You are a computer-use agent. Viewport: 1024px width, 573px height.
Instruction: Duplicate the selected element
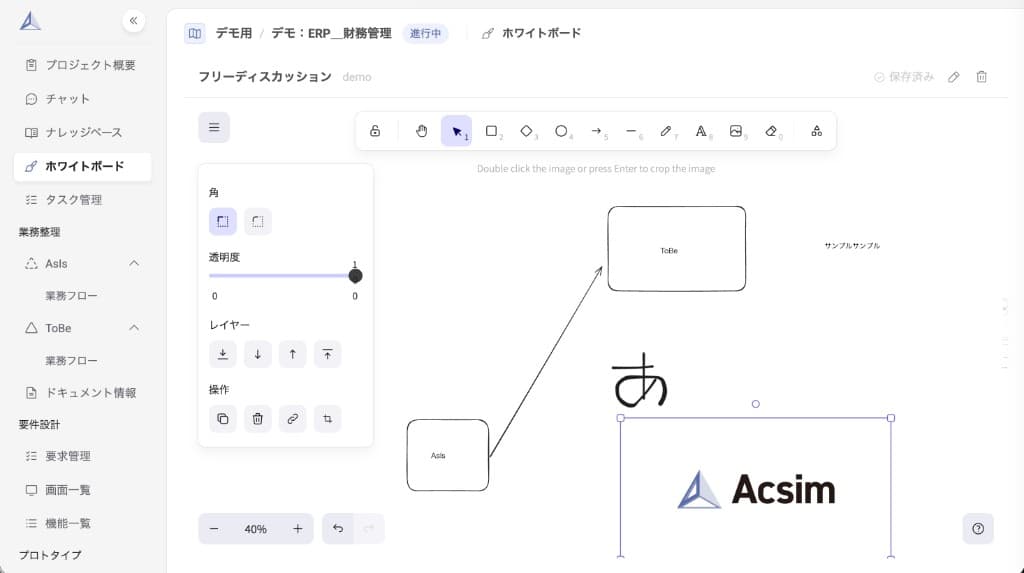pos(223,419)
